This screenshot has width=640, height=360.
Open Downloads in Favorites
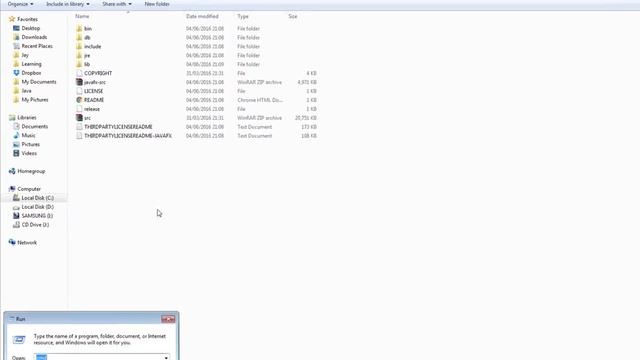point(34,37)
